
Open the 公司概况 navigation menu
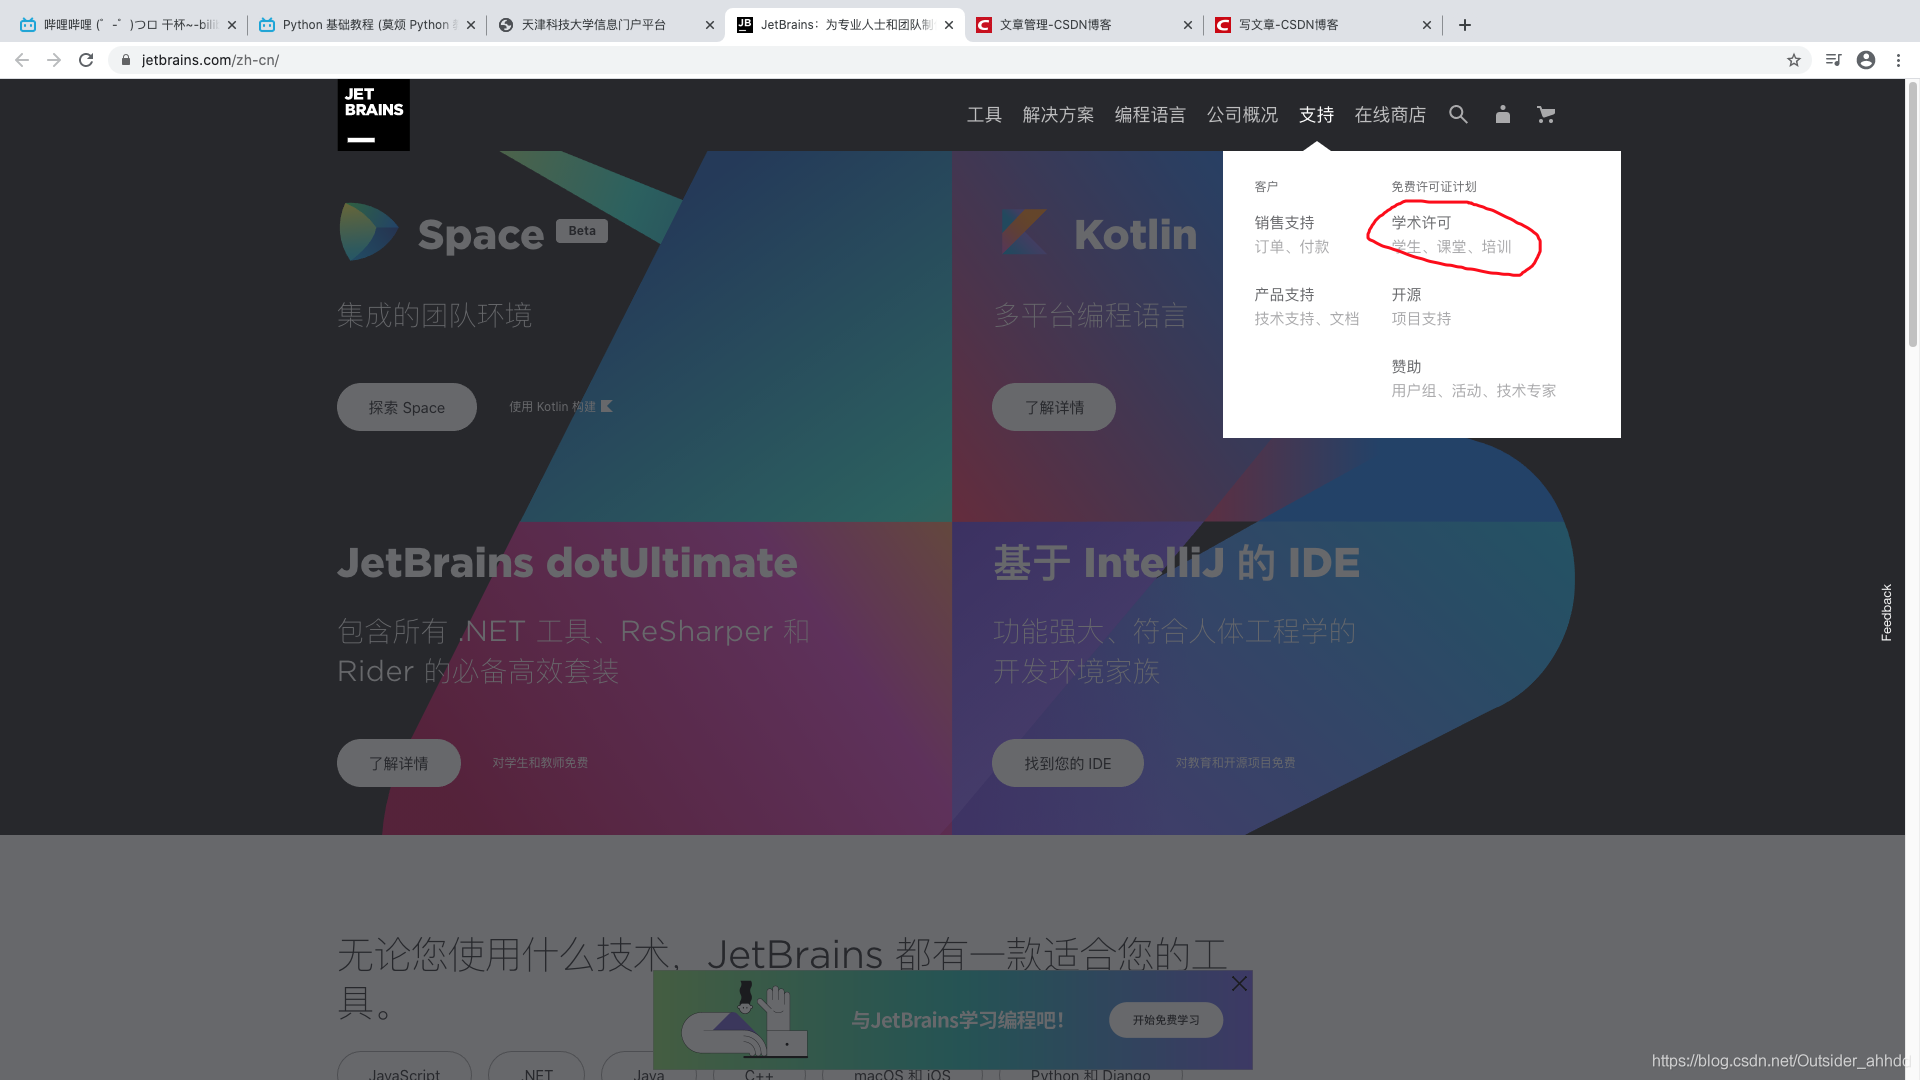[x=1242, y=115]
